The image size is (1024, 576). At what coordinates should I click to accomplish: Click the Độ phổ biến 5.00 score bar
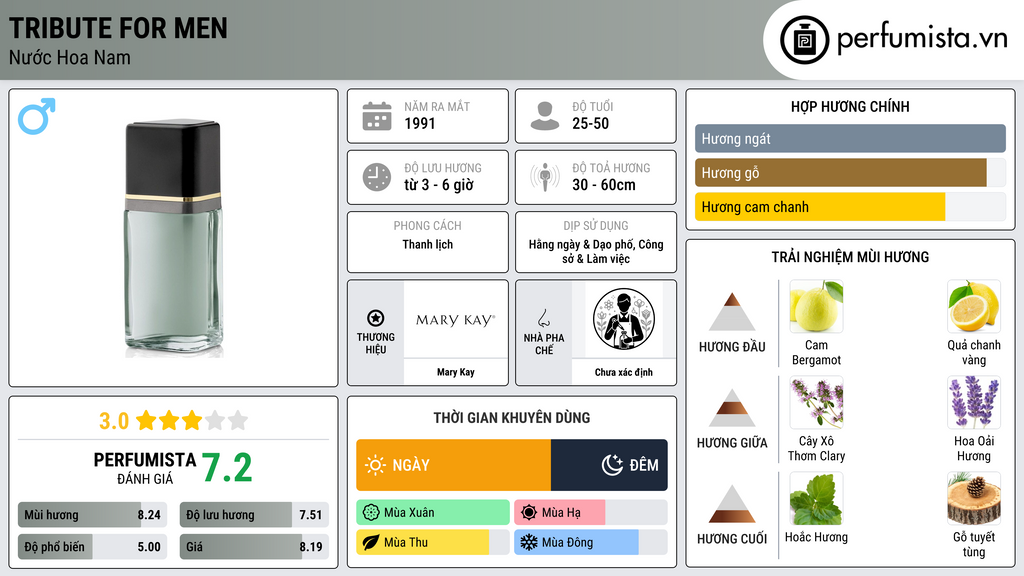point(92,547)
